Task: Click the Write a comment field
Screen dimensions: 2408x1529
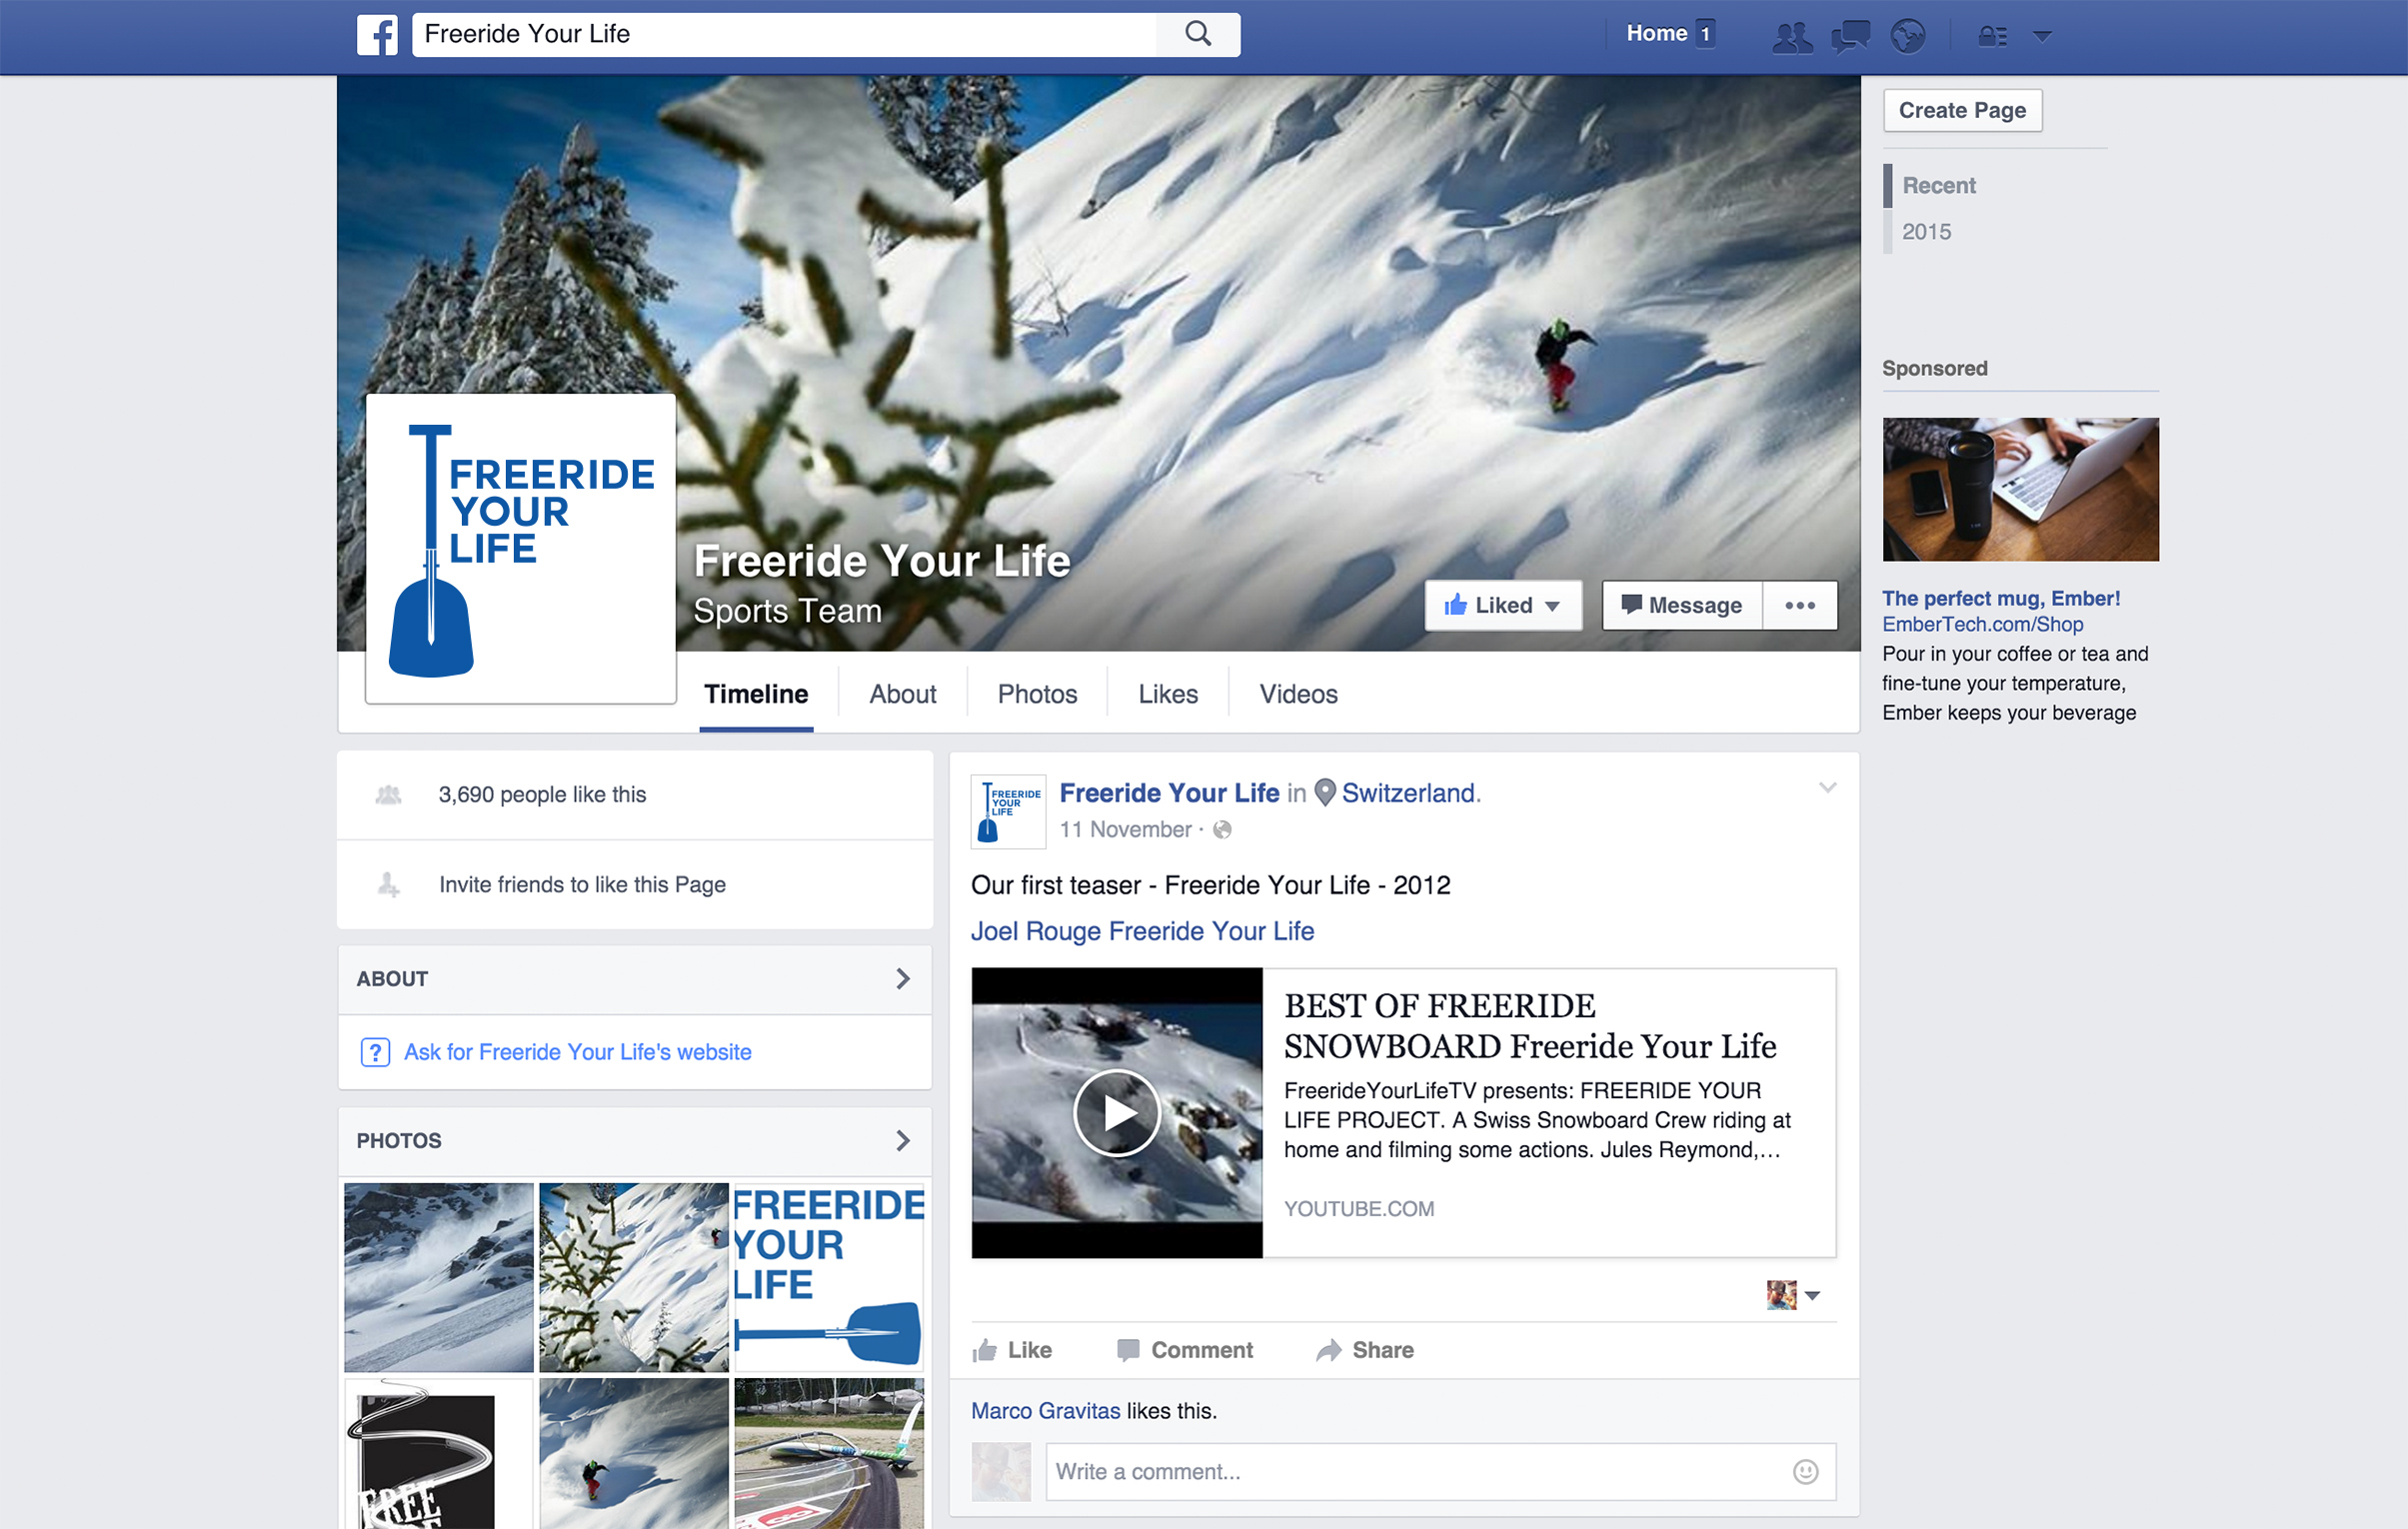Action: 1410,1471
